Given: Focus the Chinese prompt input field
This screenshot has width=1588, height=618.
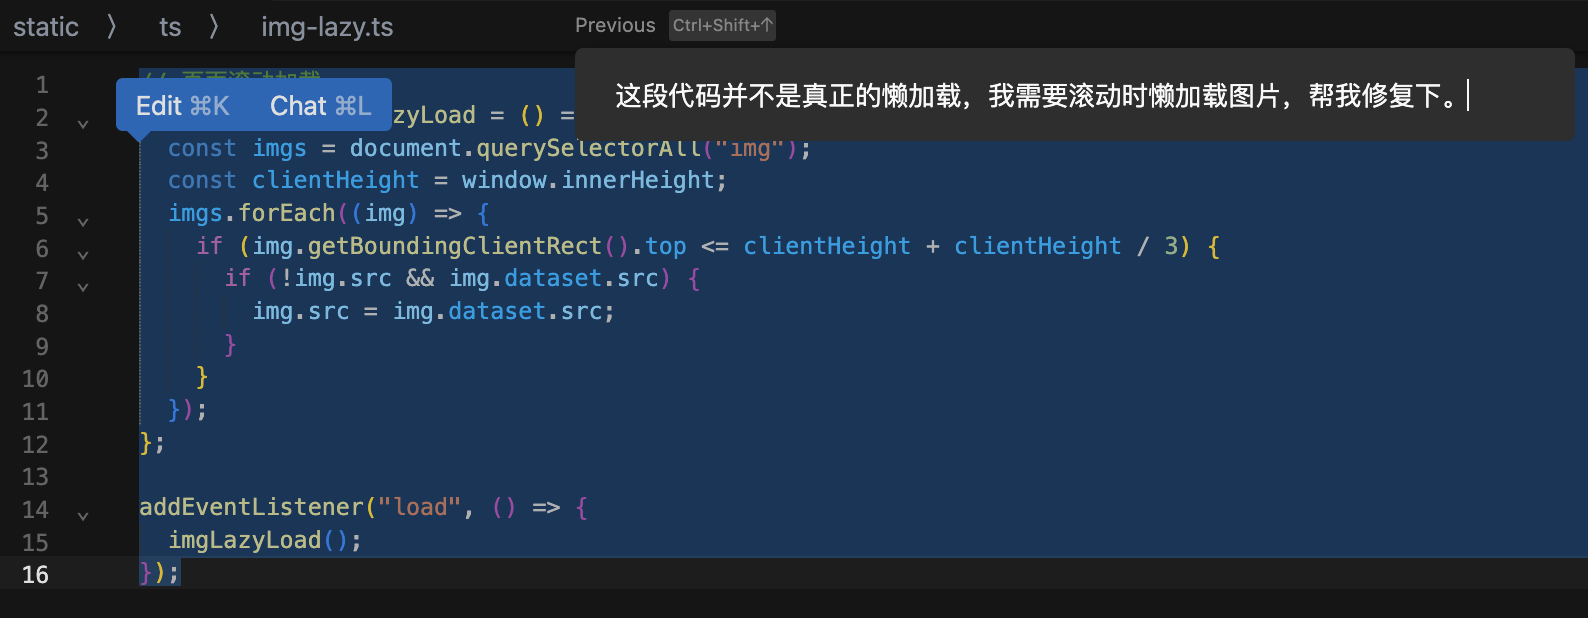Looking at the screenshot, I should [1040, 96].
